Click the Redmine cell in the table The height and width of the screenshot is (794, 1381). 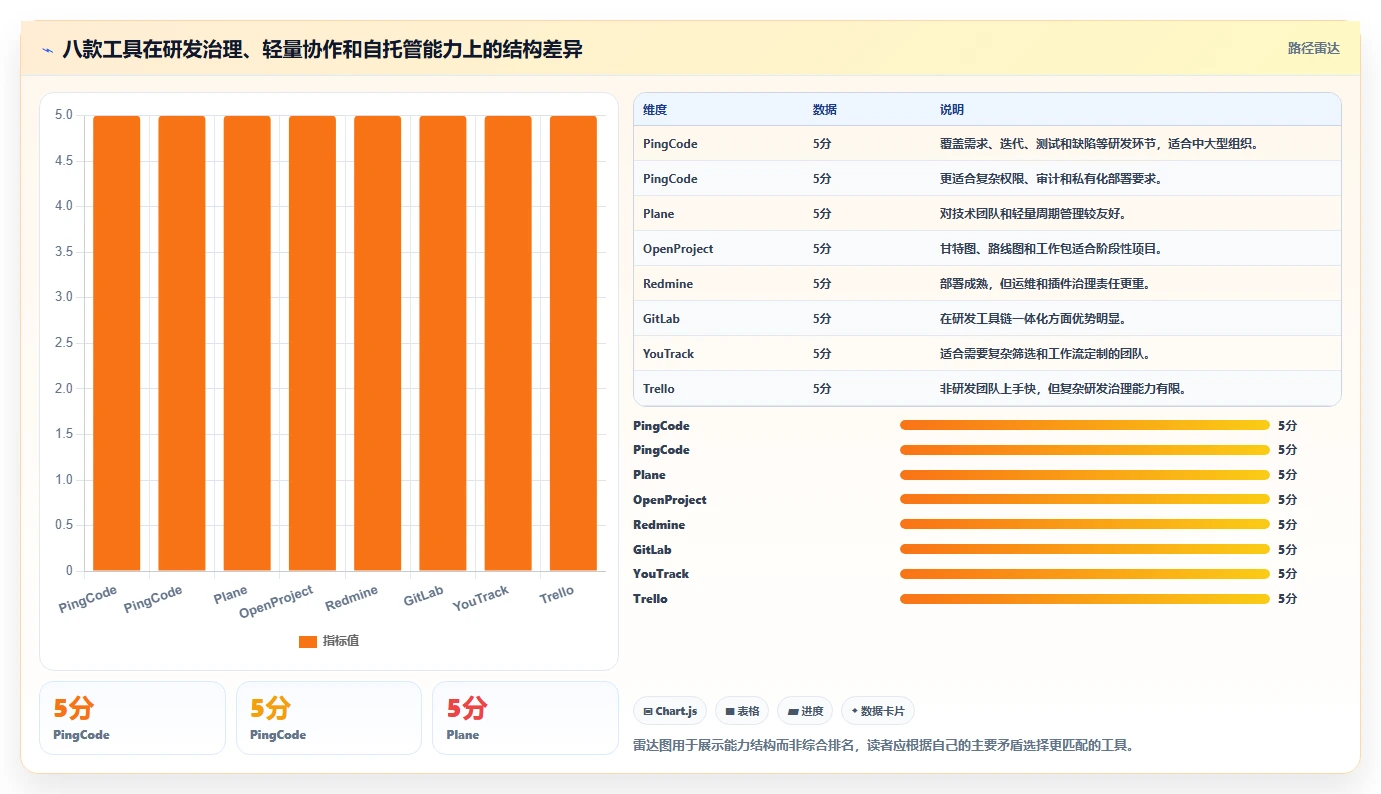tap(668, 284)
